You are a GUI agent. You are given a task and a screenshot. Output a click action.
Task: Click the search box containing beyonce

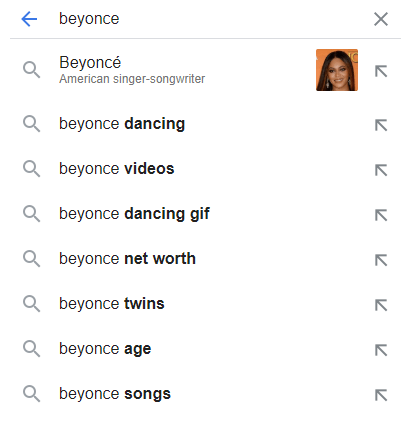[x=210, y=19]
